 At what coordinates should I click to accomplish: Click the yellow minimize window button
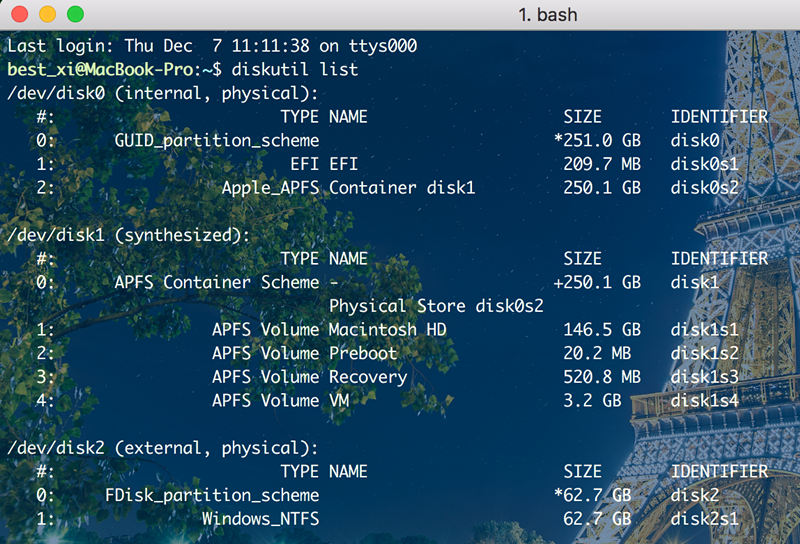pos(47,14)
